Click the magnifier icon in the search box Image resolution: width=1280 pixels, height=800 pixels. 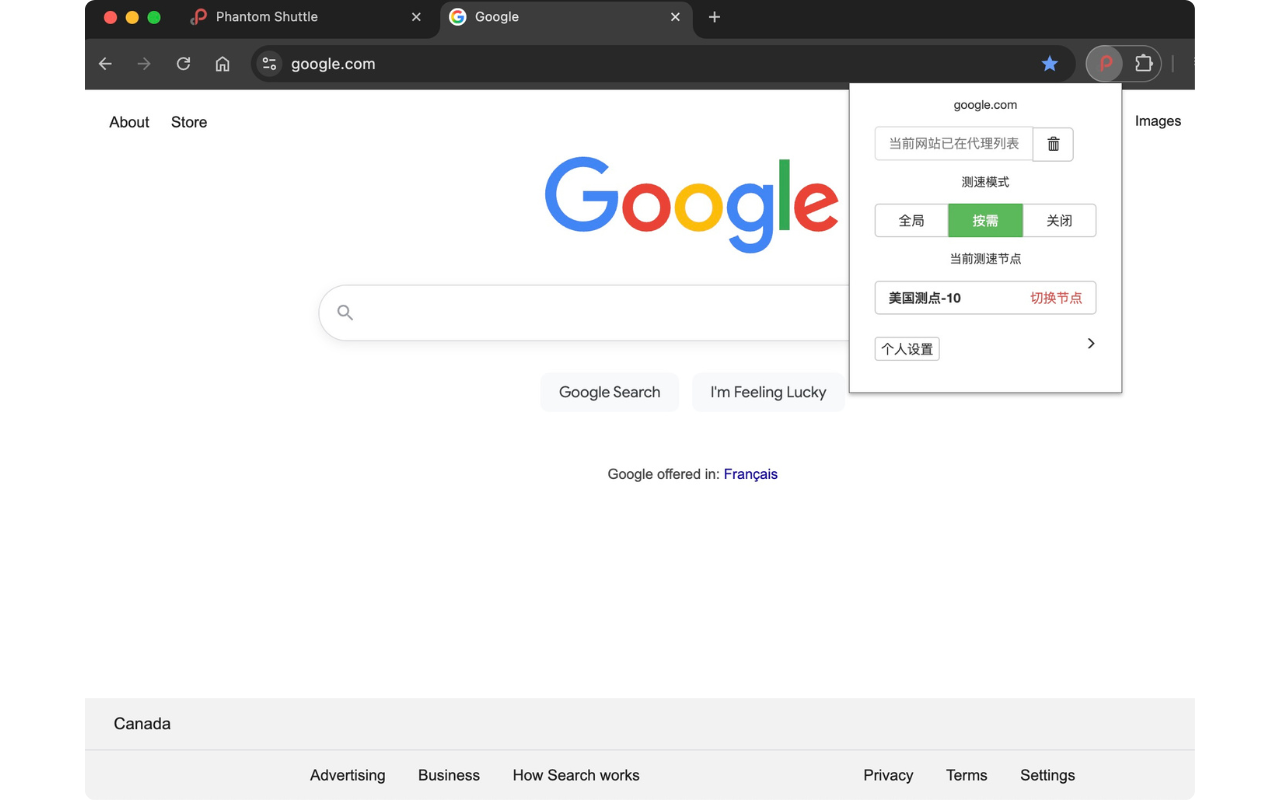[344, 312]
